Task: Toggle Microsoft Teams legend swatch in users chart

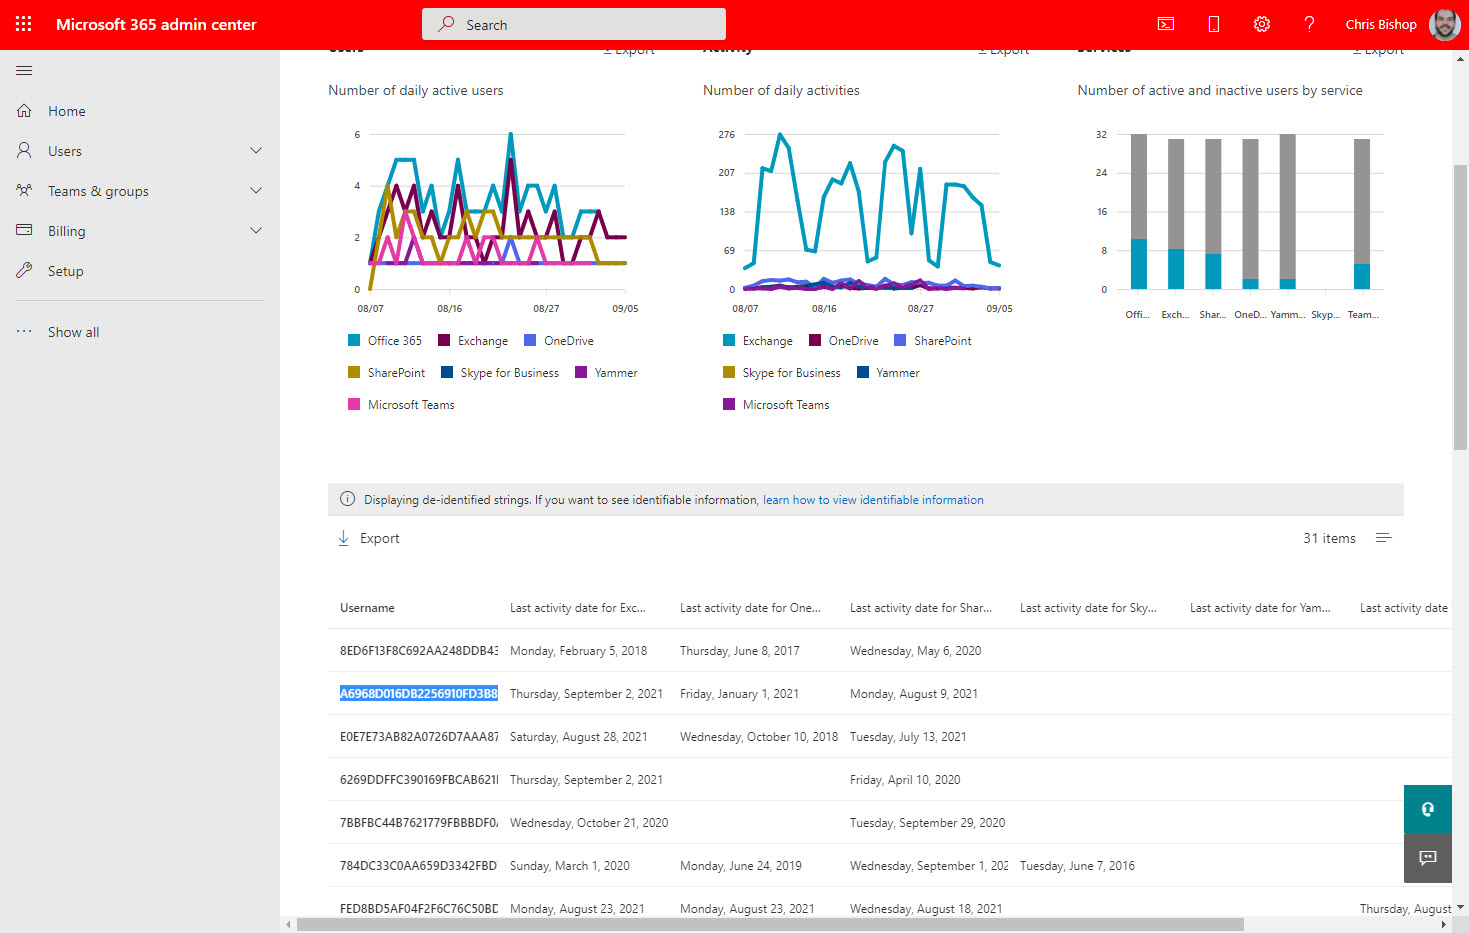Action: pos(354,404)
